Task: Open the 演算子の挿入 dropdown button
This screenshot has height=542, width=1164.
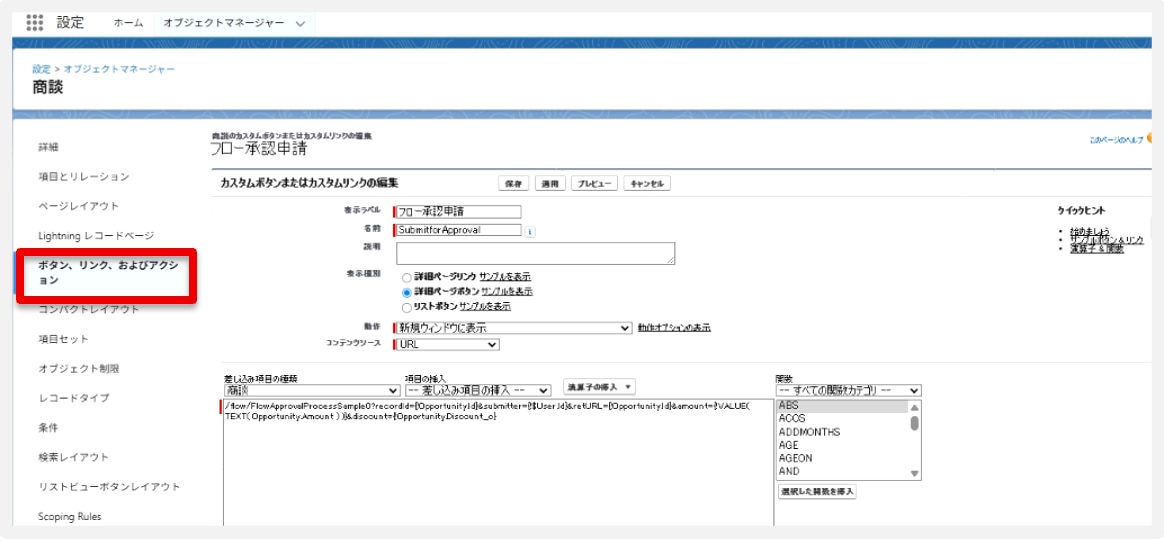Action: [x=599, y=387]
